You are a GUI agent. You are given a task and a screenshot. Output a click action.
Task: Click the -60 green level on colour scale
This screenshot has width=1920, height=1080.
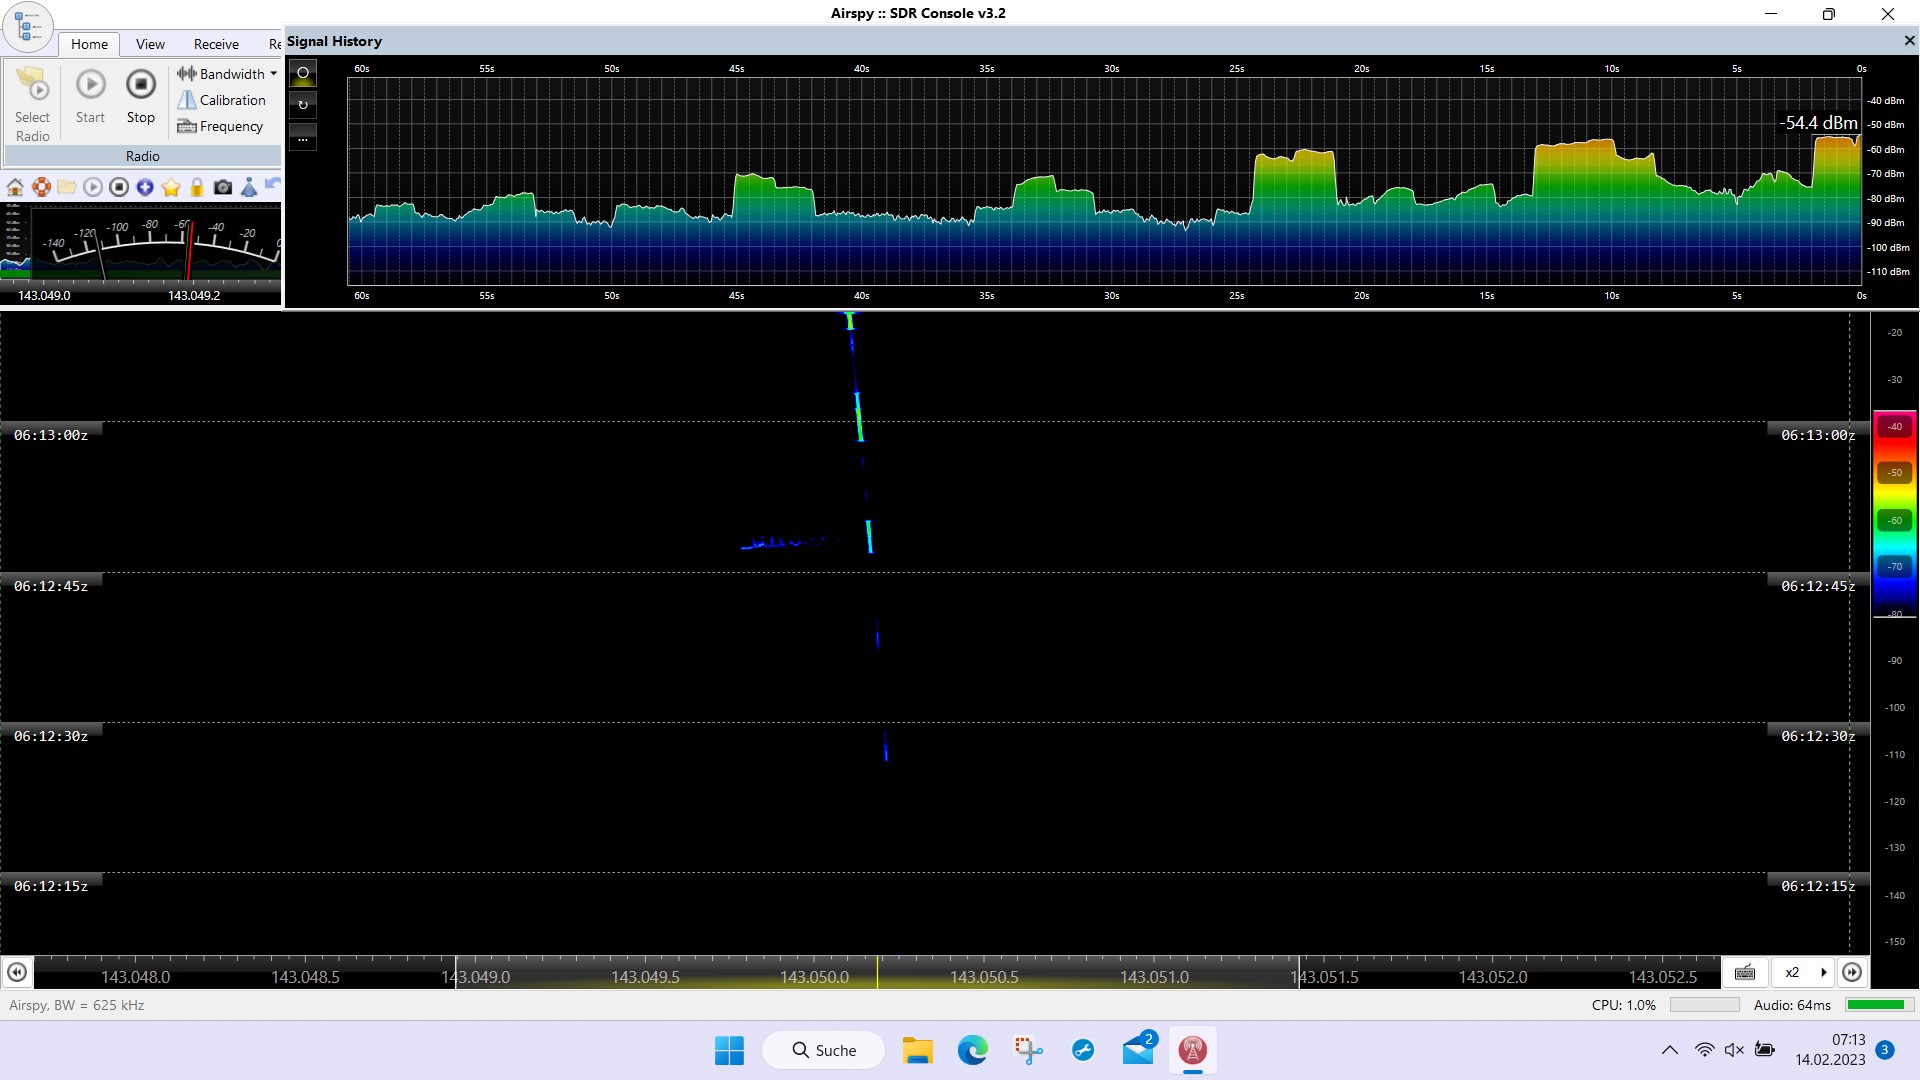coord(1895,520)
